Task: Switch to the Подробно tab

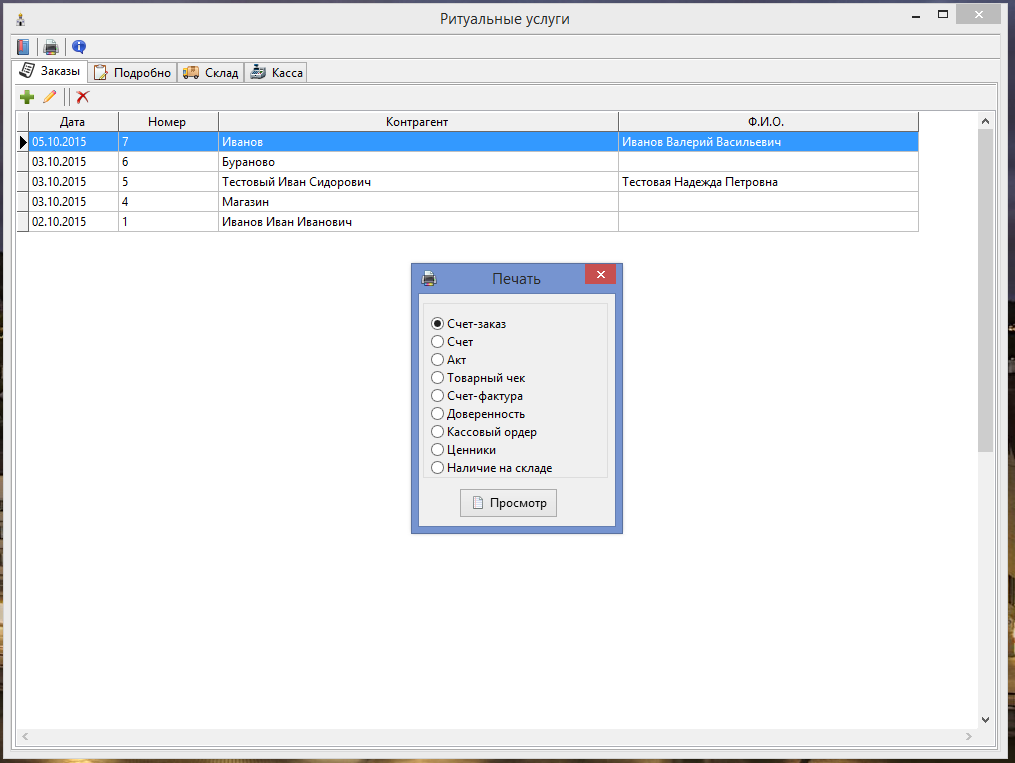Action: pyautogui.click(x=133, y=72)
